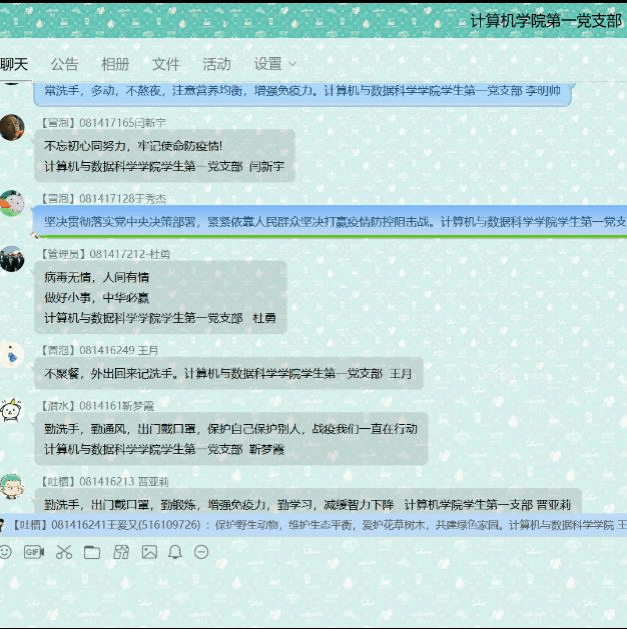The width and height of the screenshot is (627, 629).
Task: Select the 活动 tab
Action: (216, 64)
